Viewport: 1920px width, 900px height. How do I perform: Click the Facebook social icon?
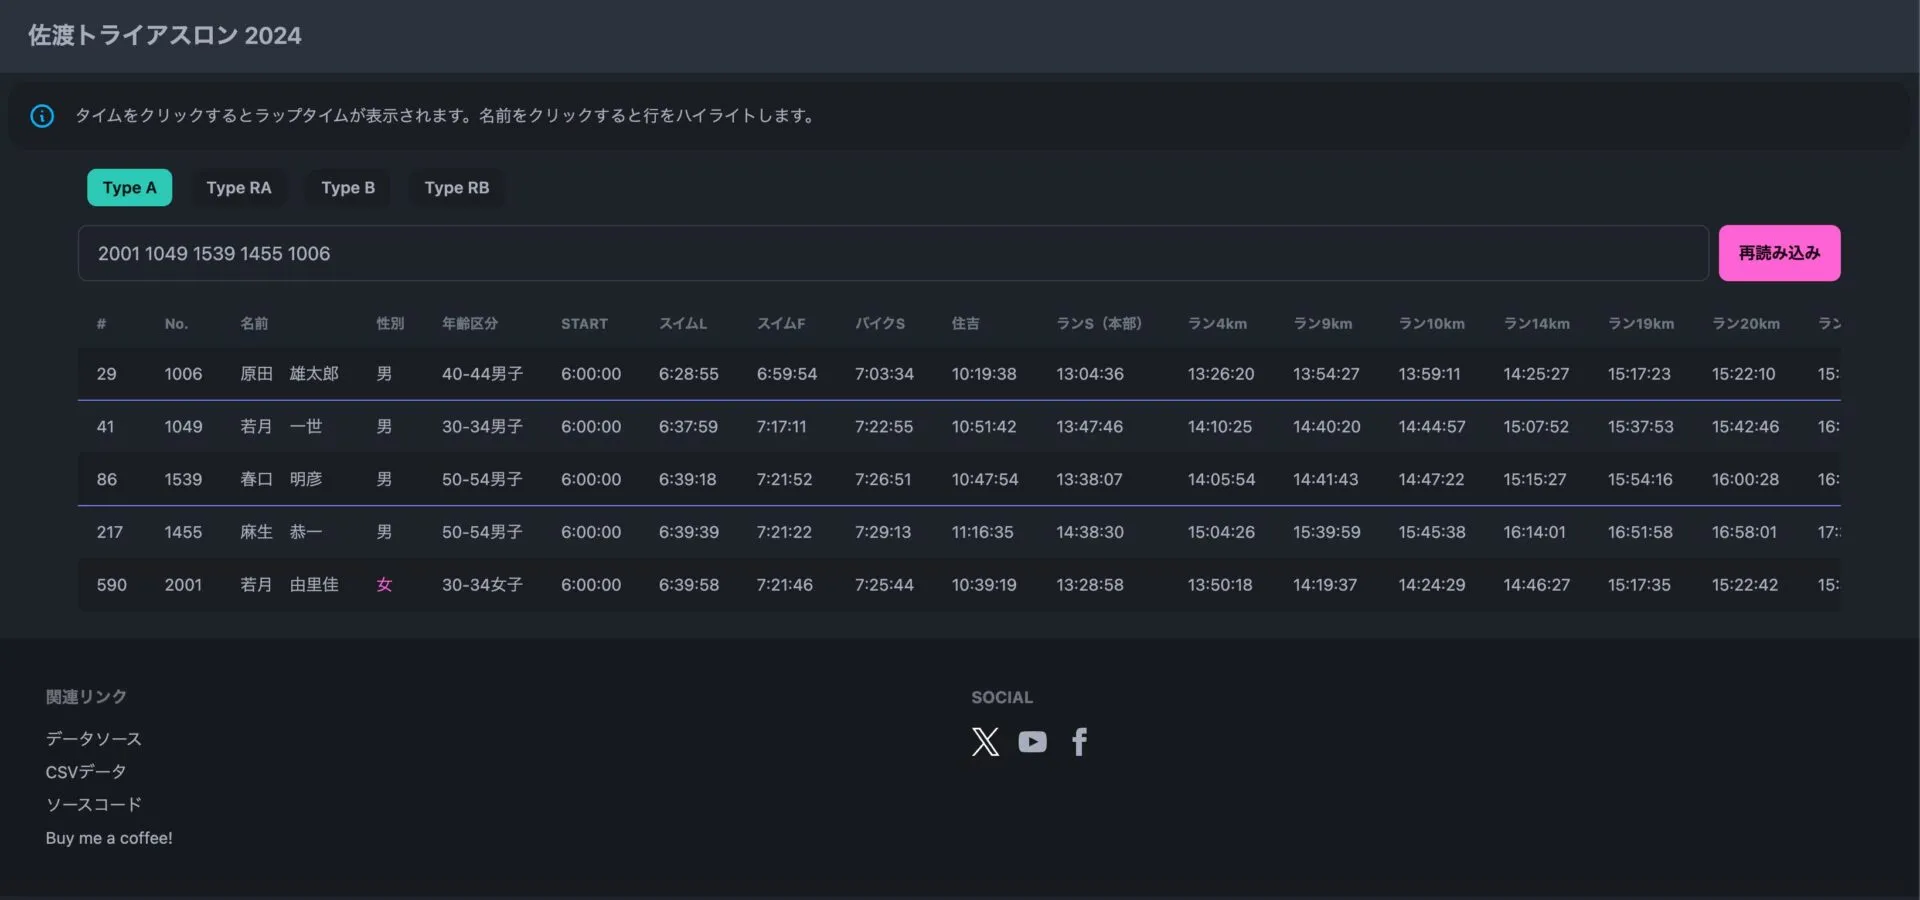pos(1079,741)
